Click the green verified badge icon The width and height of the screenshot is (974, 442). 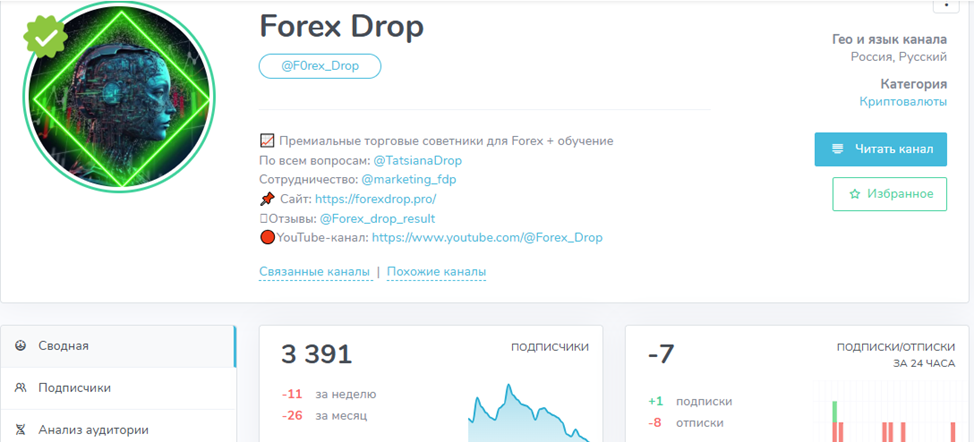(45, 37)
